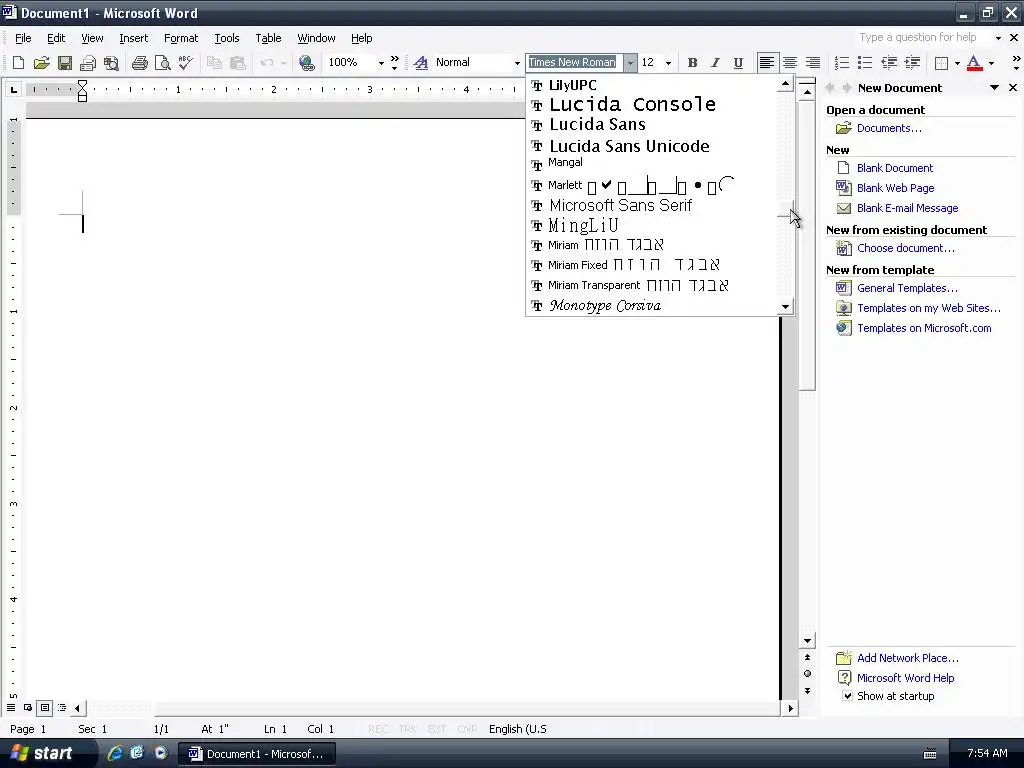
Task: Click the Paste toolbar icon
Action: pyautogui.click(x=238, y=63)
